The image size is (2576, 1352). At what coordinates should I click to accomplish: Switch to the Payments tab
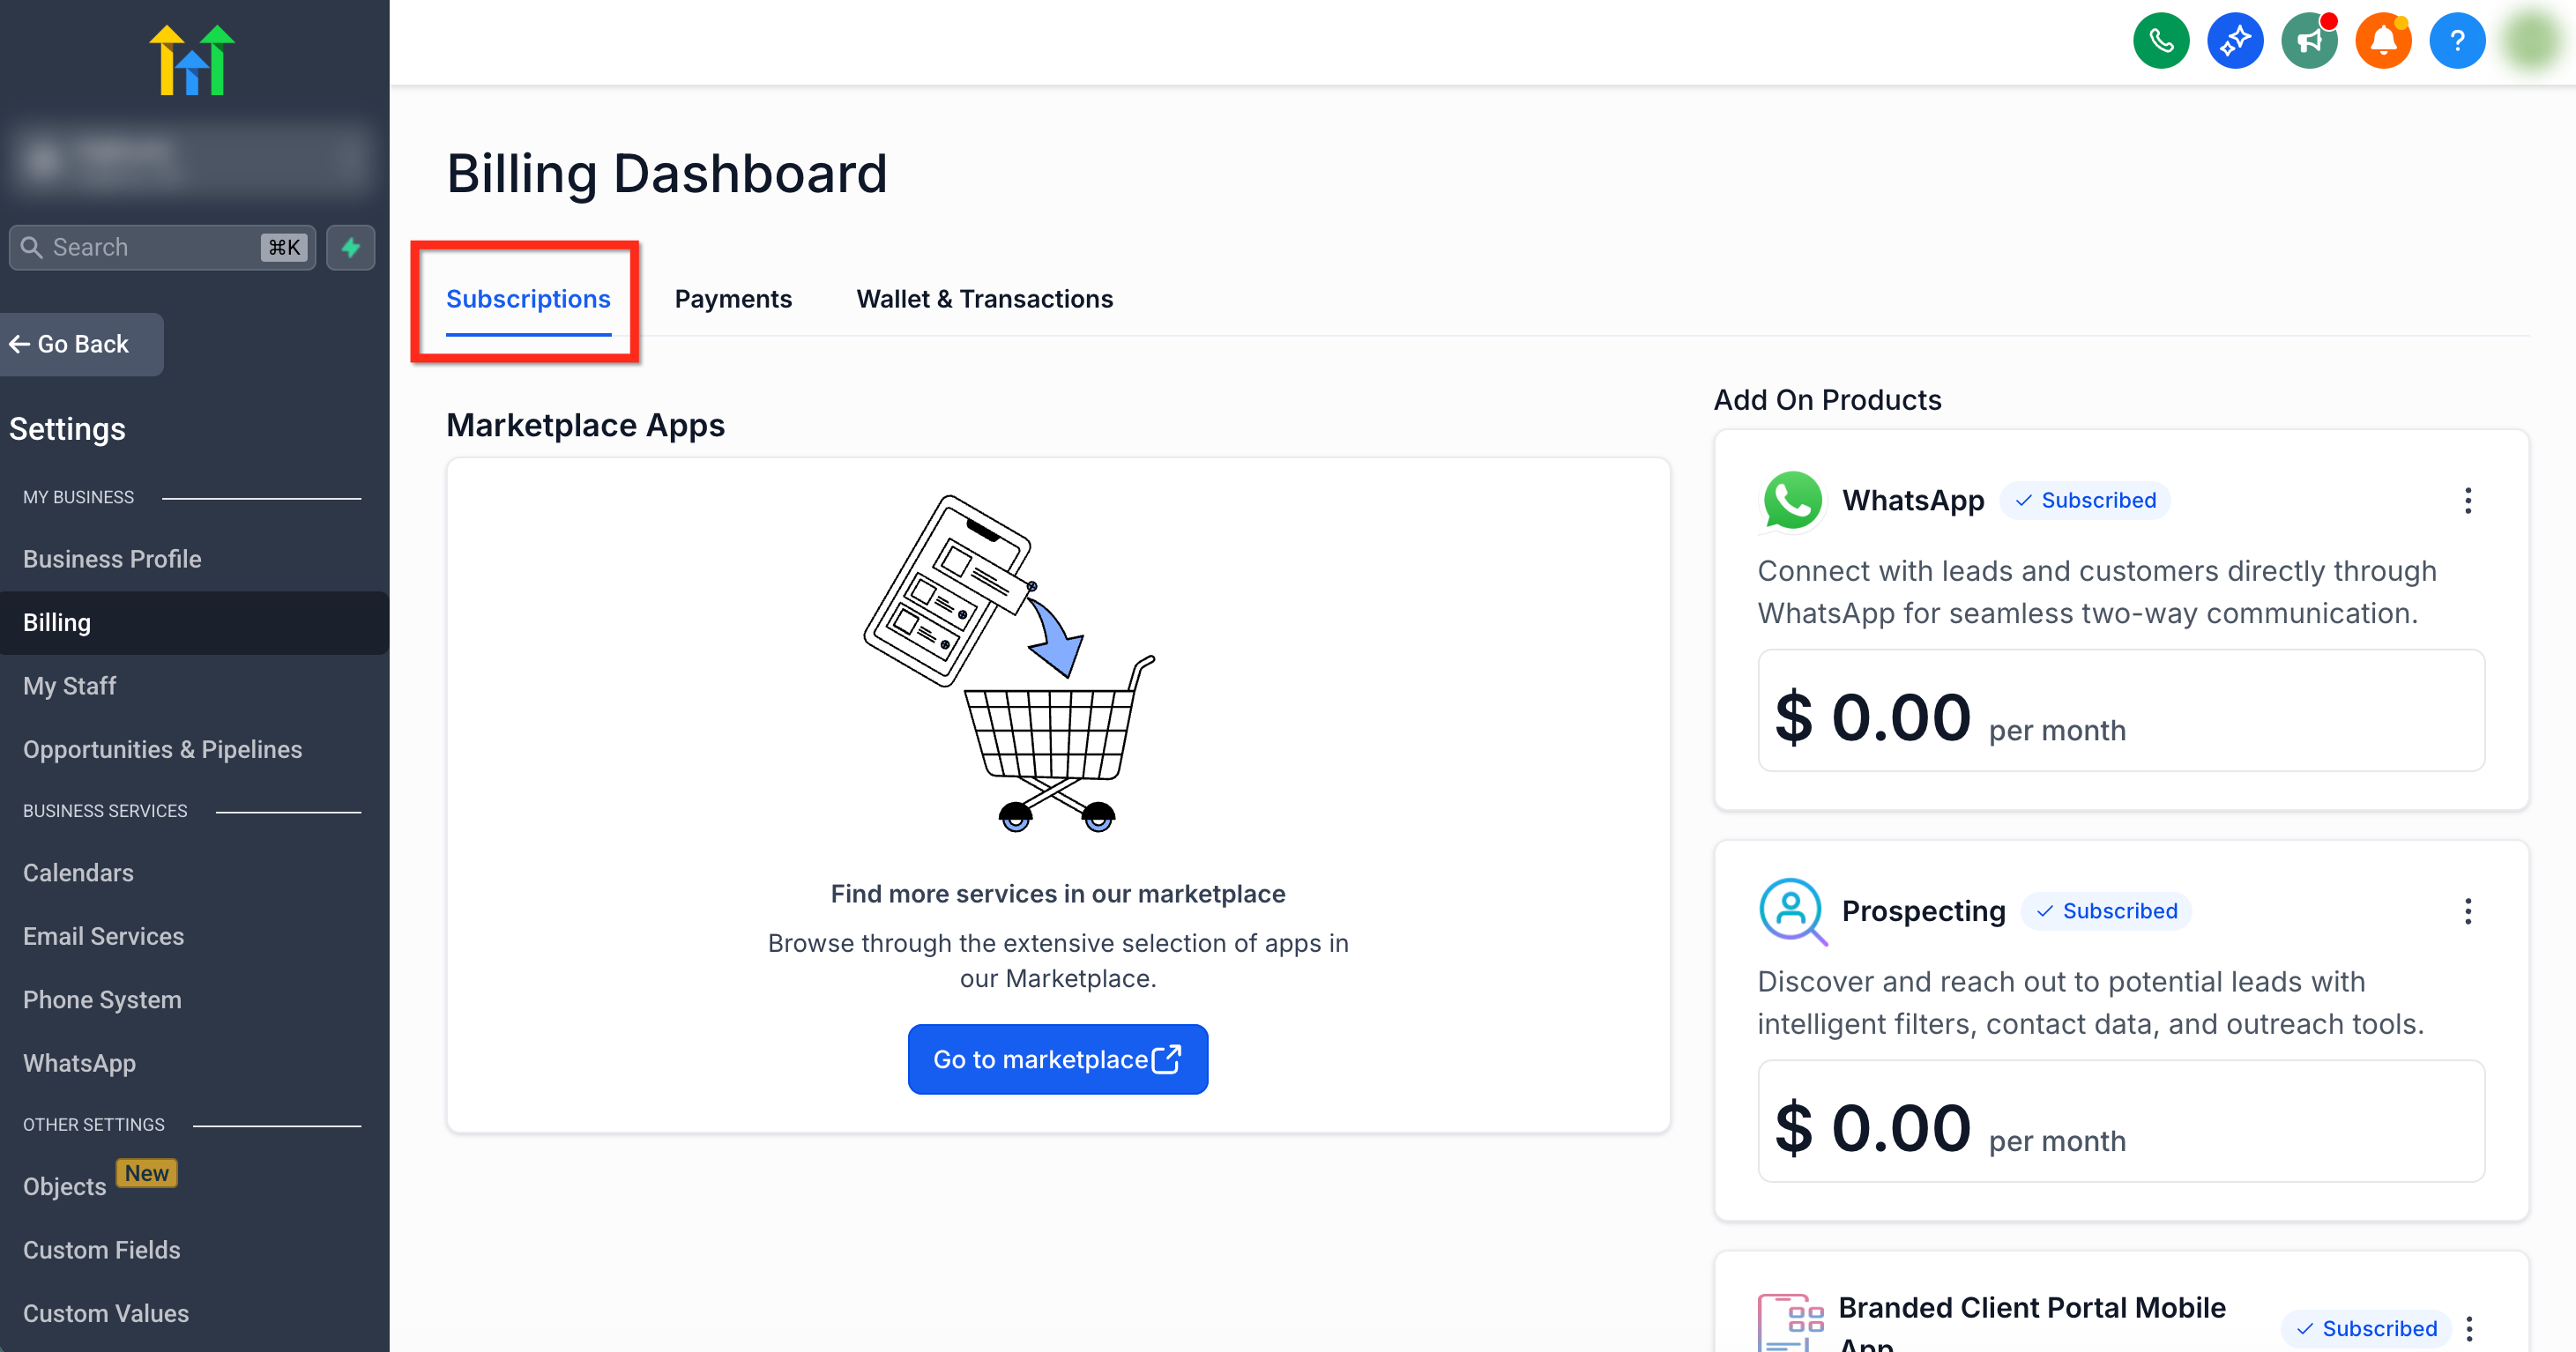[x=733, y=299]
